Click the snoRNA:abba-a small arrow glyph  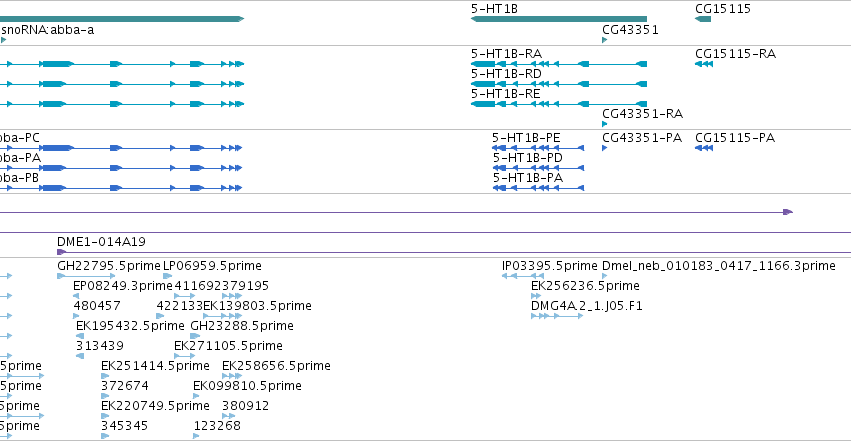coord(3,40)
